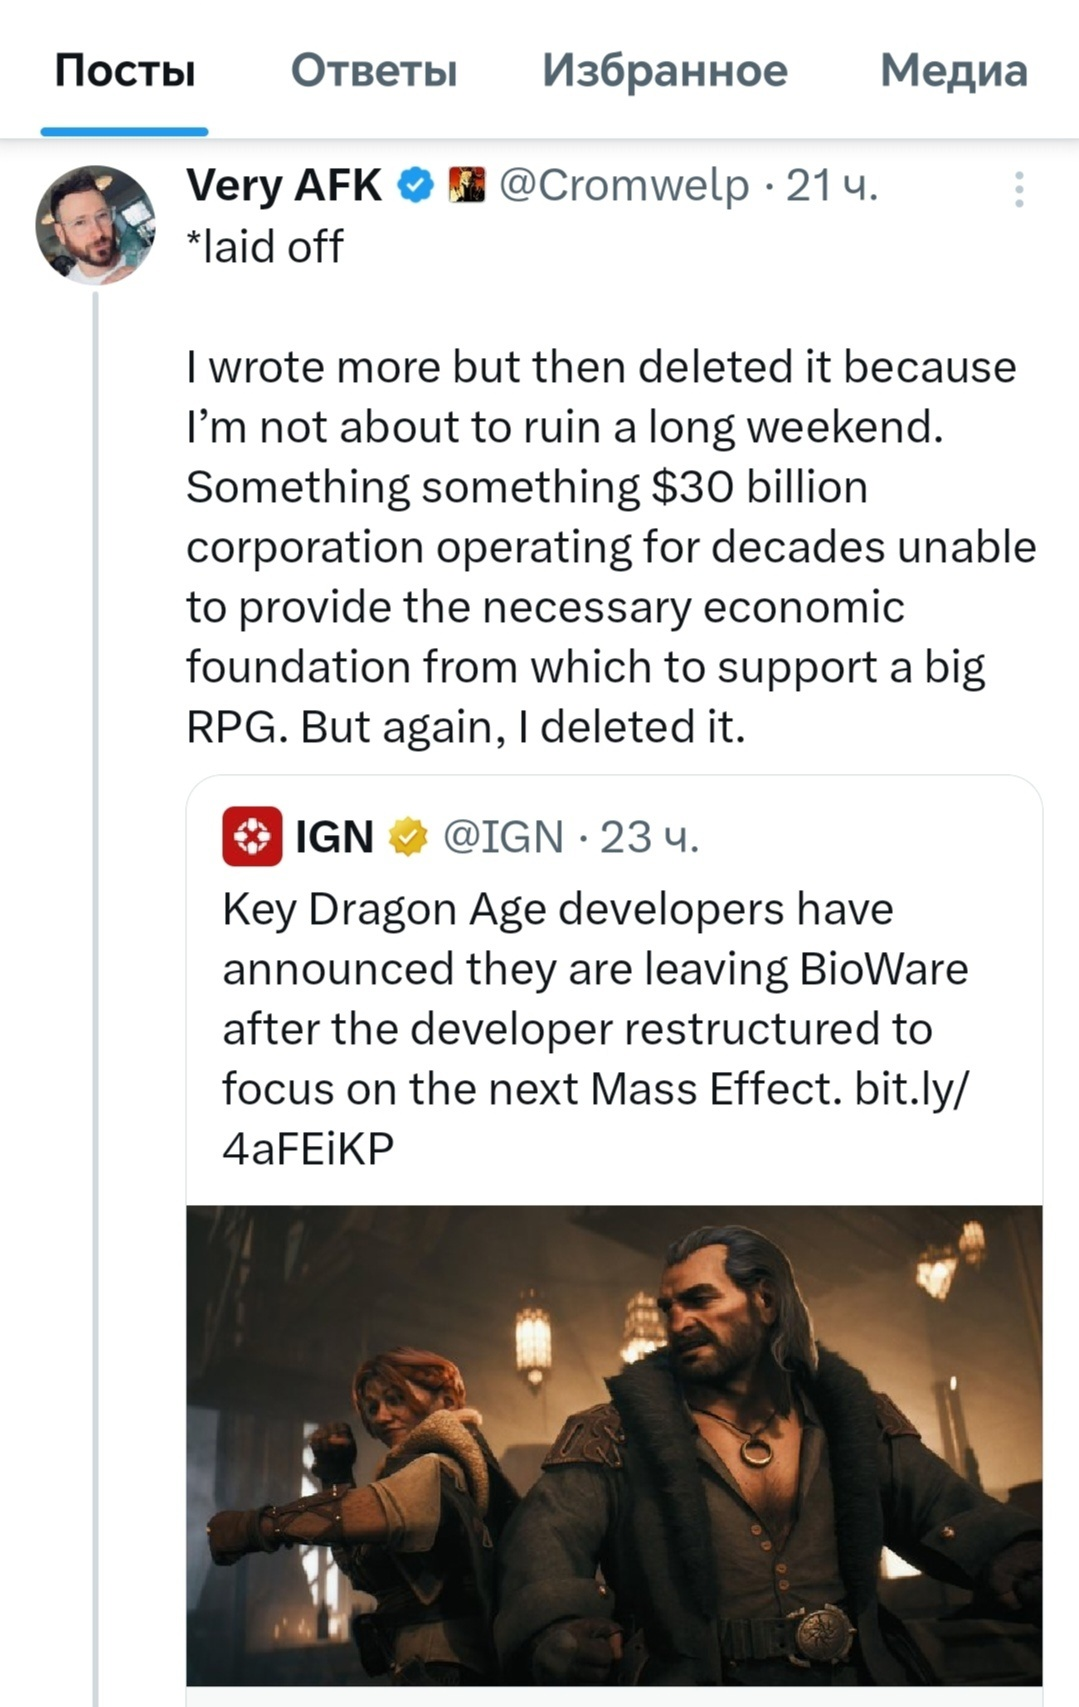This screenshot has width=1079, height=1707.
Task: Open the Dragon Age screenshot image
Action: pos(614,1445)
